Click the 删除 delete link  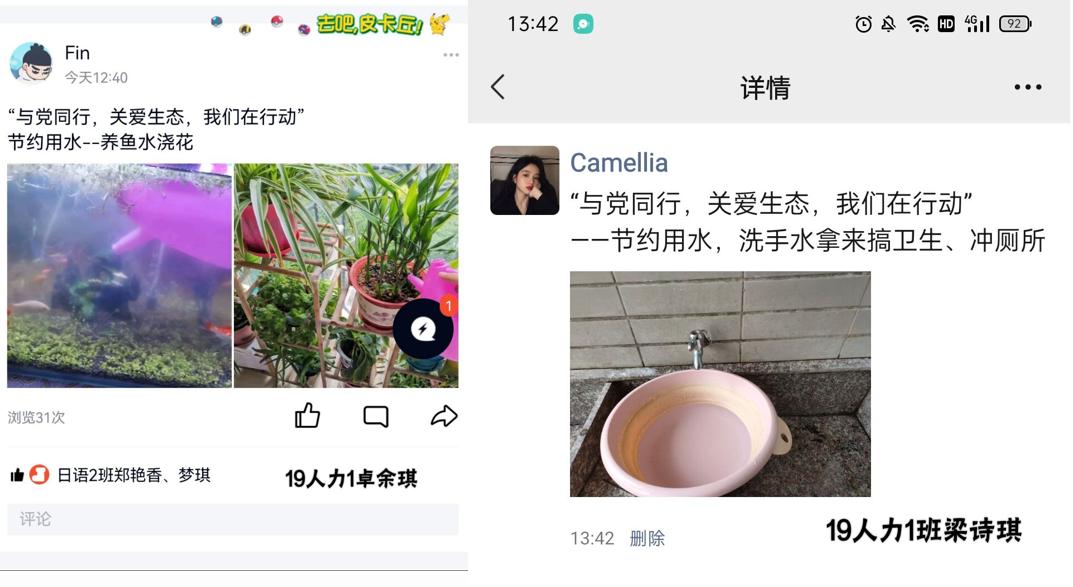pyautogui.click(x=647, y=538)
